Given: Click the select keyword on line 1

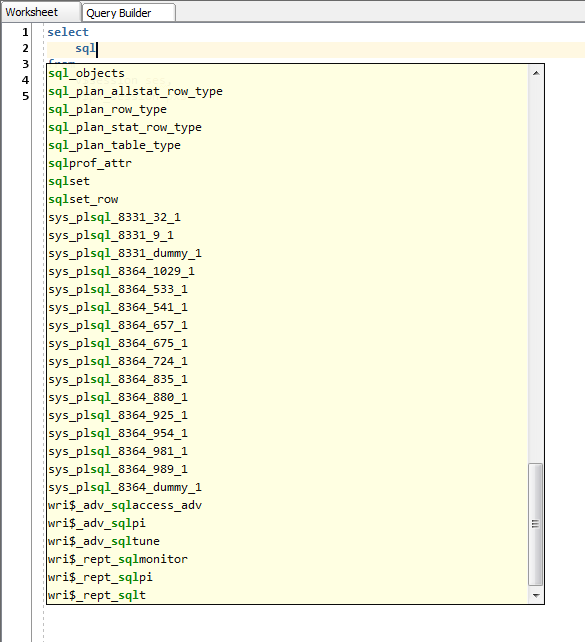Looking at the screenshot, I should (x=68, y=32).
